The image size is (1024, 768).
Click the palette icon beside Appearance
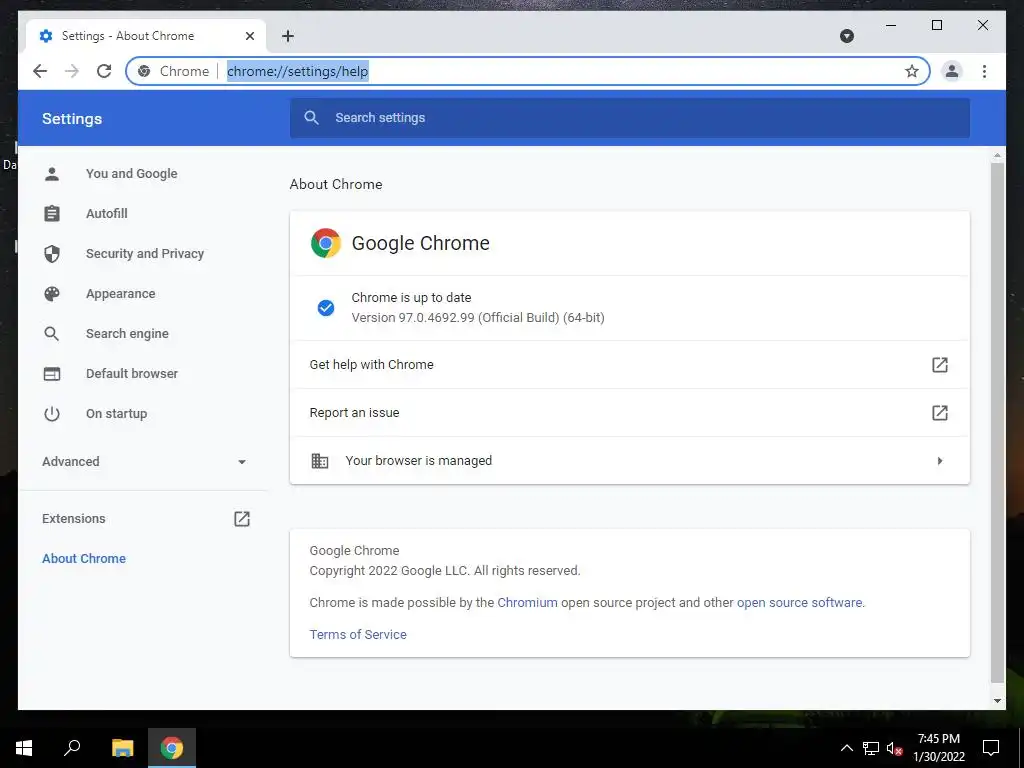click(x=52, y=294)
